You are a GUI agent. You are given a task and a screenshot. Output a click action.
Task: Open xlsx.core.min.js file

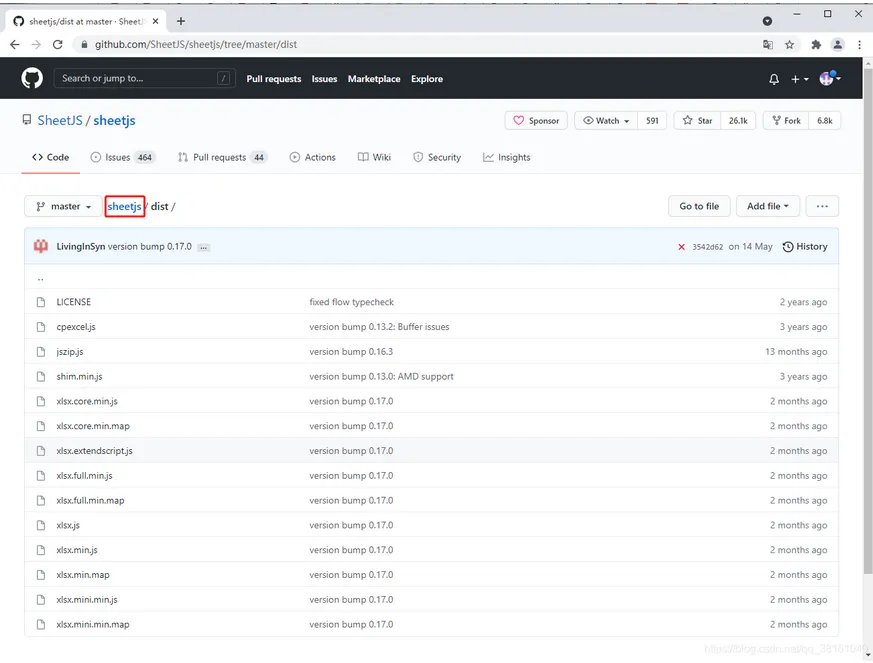tap(87, 401)
